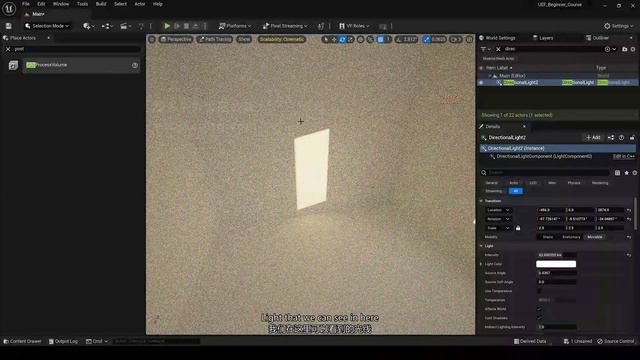640x360 pixels.
Task: Toggle the Details panel lock icon
Action: 632,138
